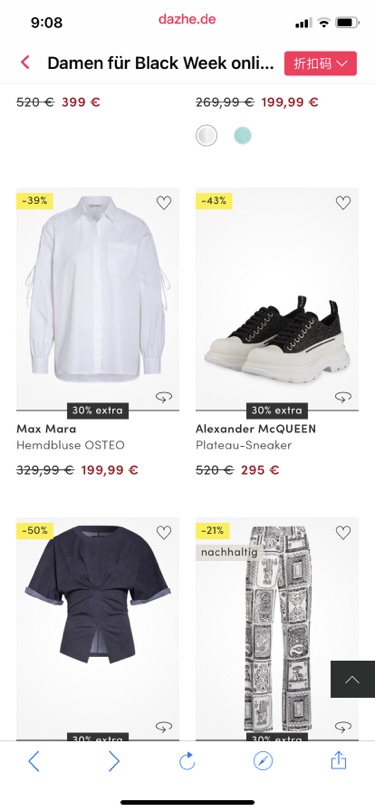
Task: Jump to top with the up-chevron button
Action: click(353, 679)
